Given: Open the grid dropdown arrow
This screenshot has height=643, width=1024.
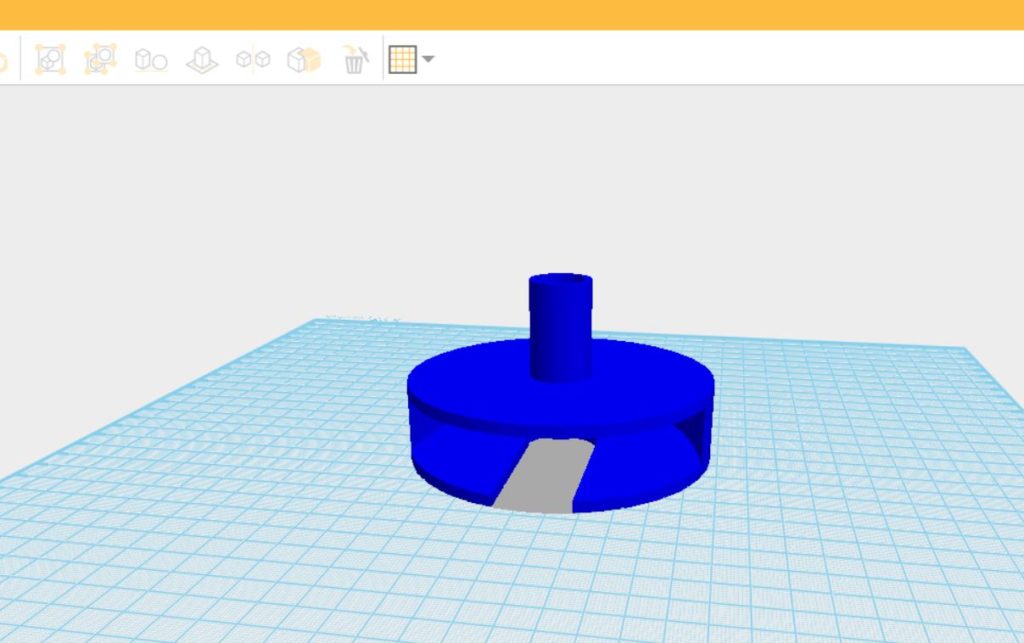Looking at the screenshot, I should (x=428, y=59).
